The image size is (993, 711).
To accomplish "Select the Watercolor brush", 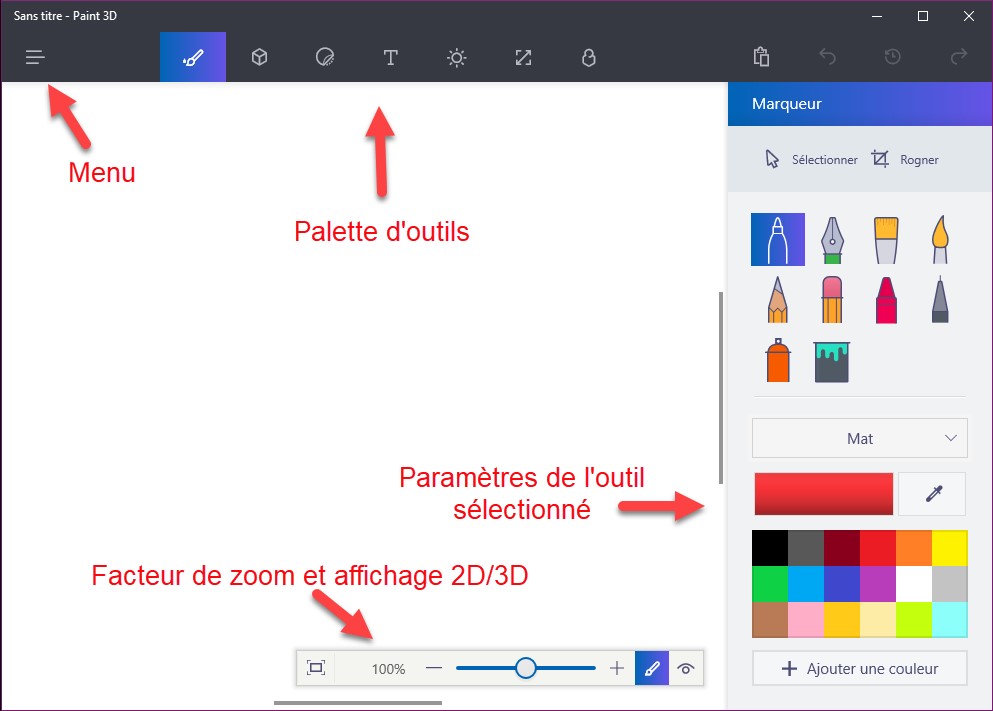I will (x=940, y=239).
